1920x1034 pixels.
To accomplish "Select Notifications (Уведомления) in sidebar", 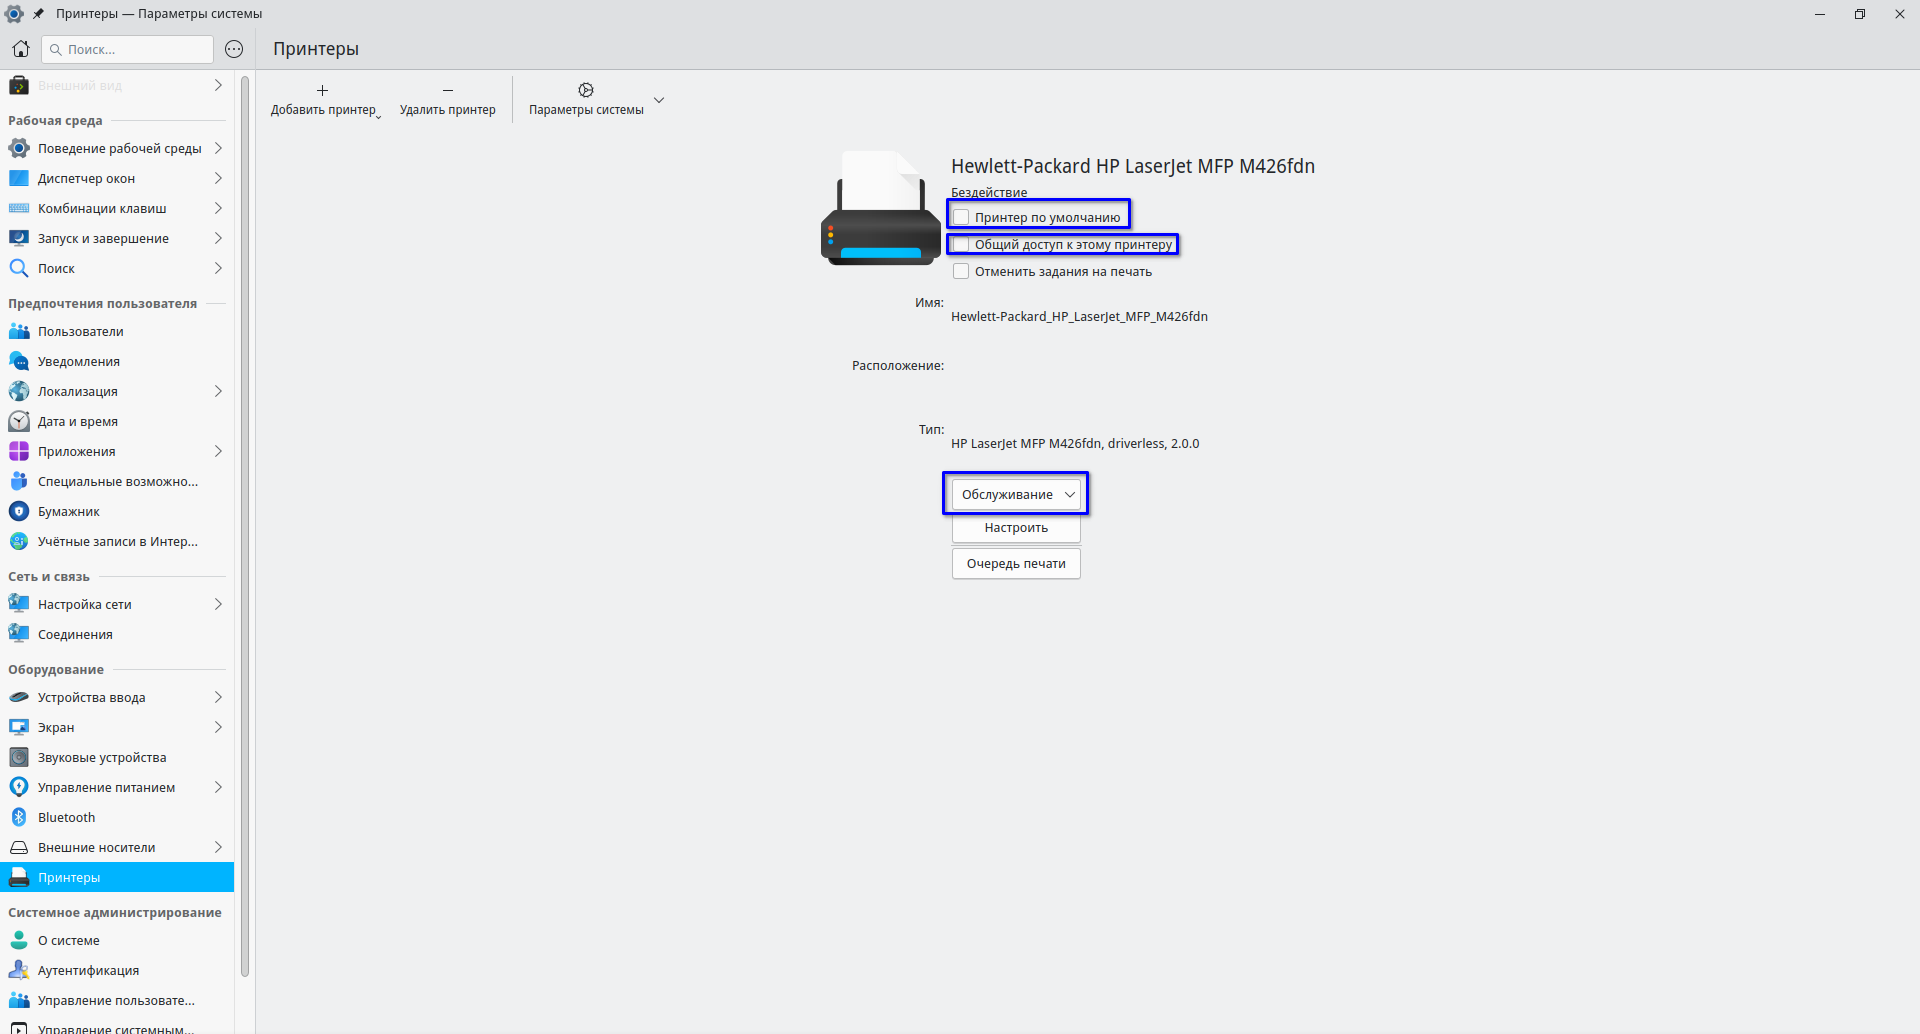I will coord(78,361).
